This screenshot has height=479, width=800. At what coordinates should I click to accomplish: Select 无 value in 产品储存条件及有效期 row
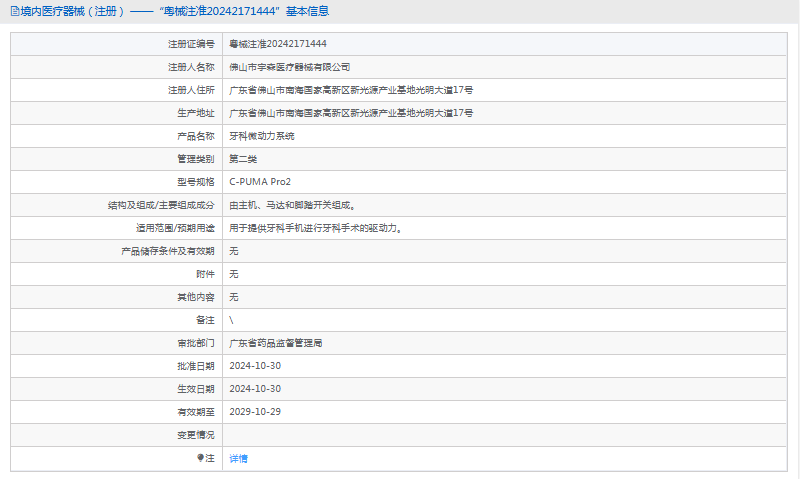(x=234, y=251)
